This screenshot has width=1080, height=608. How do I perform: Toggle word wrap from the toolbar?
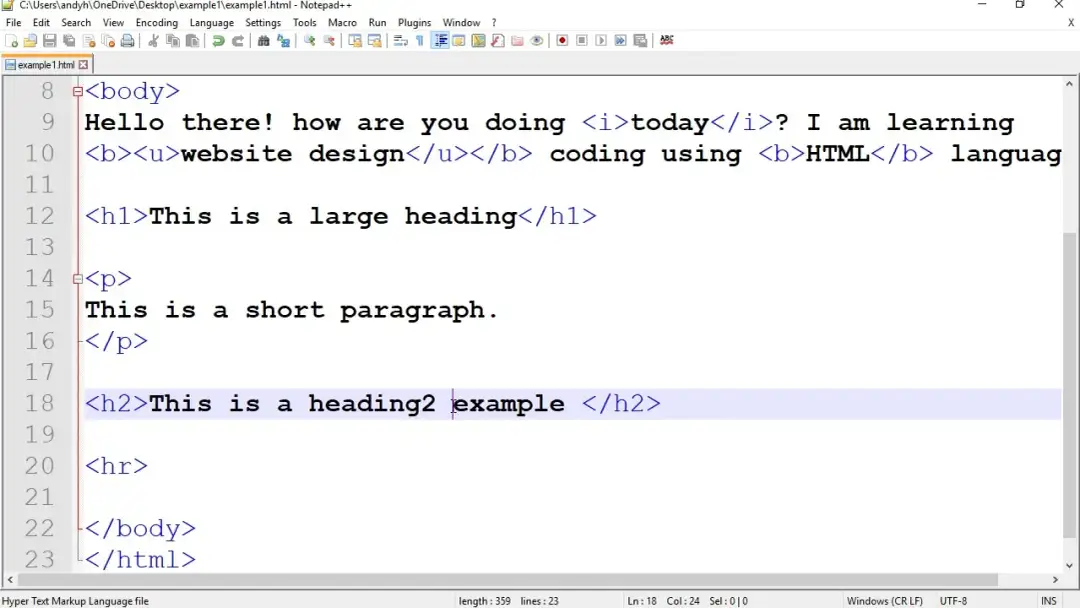pos(400,40)
